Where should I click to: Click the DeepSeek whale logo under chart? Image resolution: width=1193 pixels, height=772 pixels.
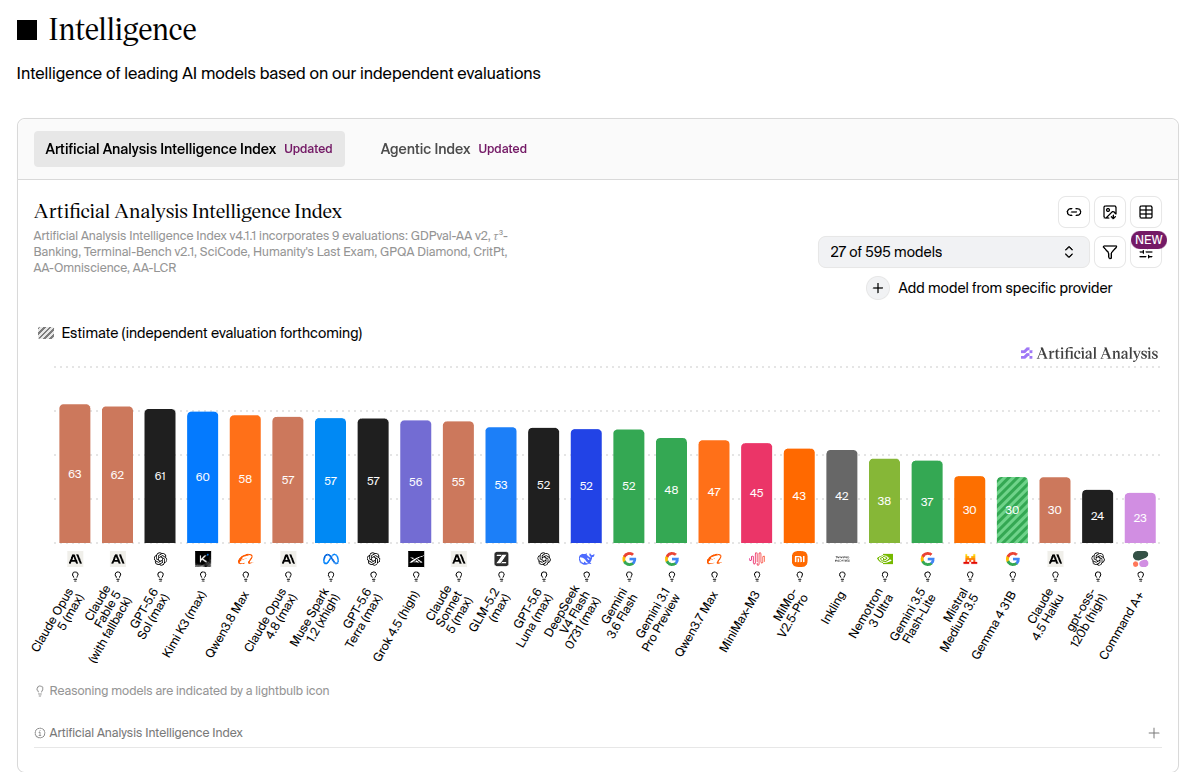click(586, 559)
